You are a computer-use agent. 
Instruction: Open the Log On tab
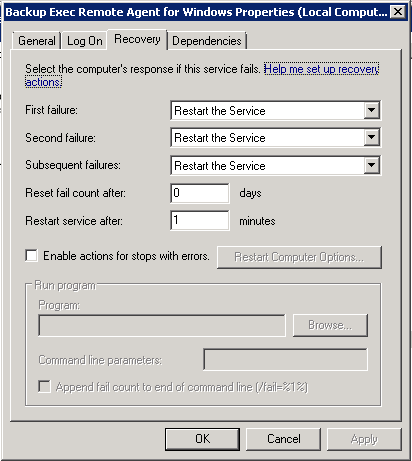point(85,41)
